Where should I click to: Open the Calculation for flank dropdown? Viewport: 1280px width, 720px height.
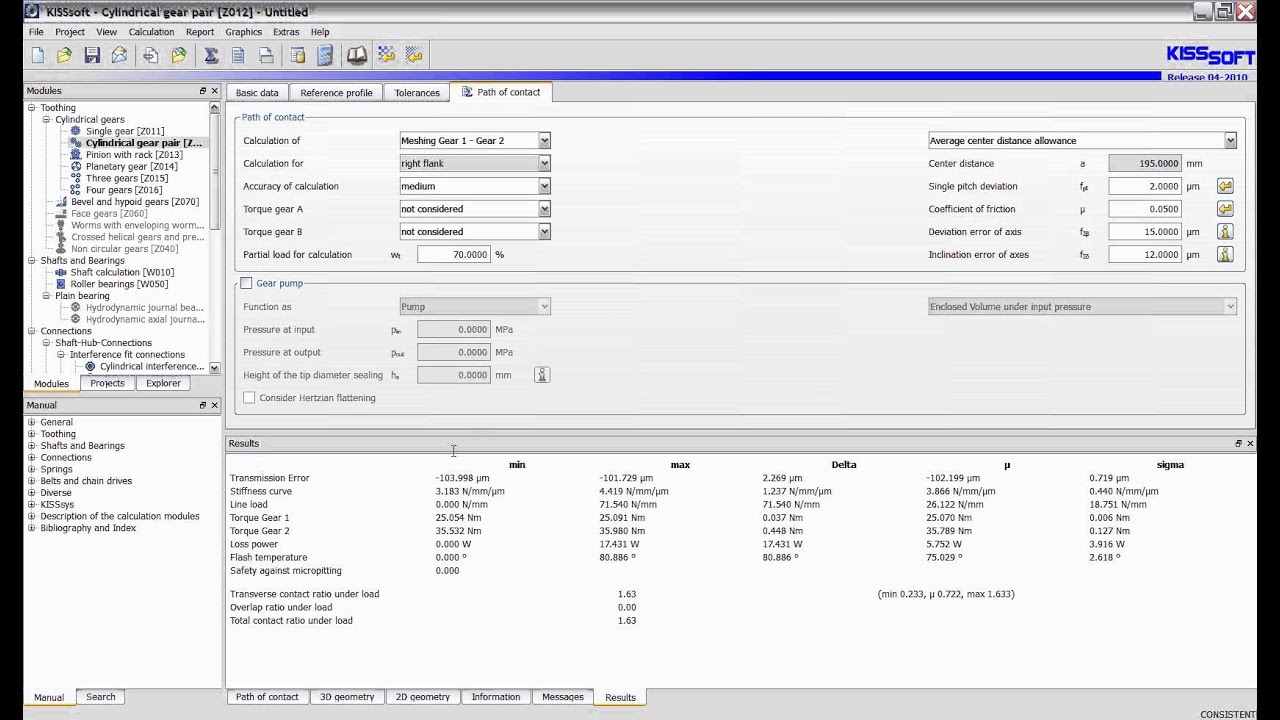pyautogui.click(x=544, y=163)
